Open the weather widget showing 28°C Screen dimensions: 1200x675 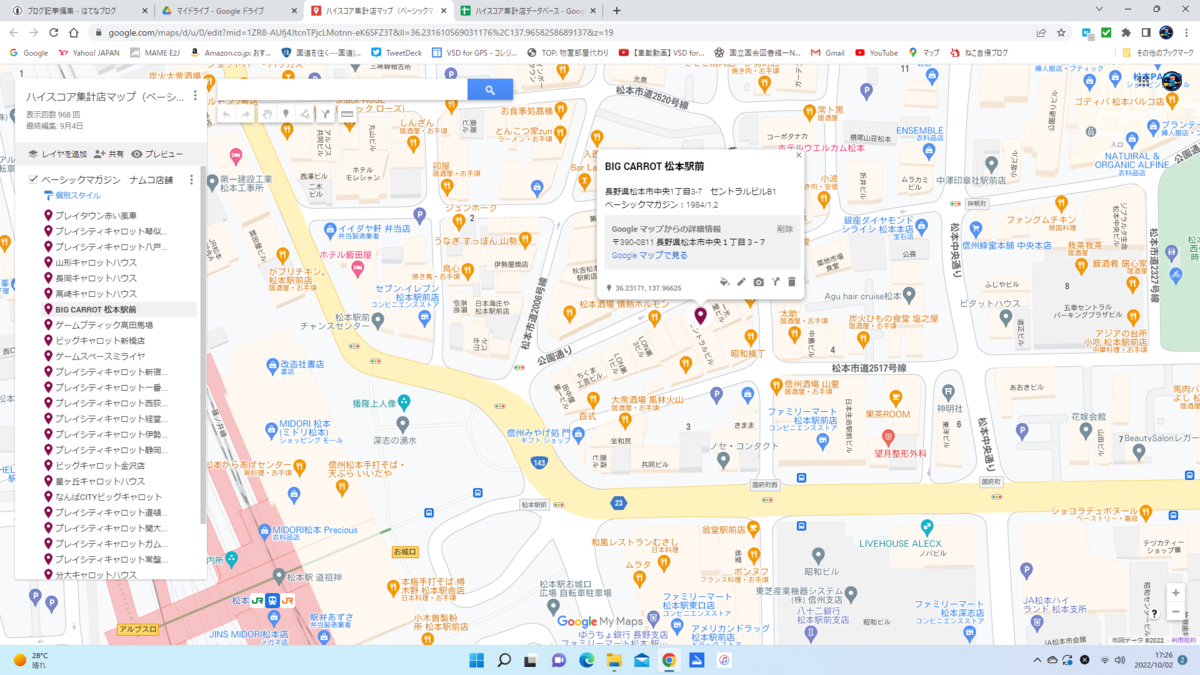[32, 660]
